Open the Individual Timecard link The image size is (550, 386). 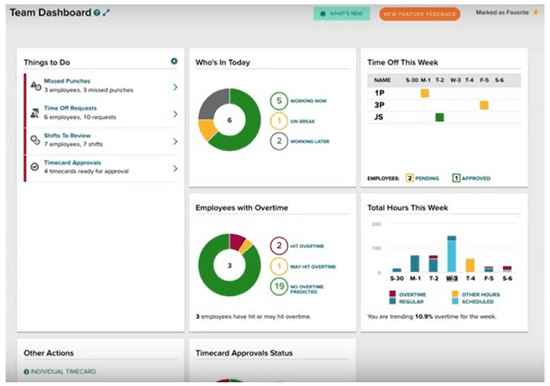click(x=63, y=372)
